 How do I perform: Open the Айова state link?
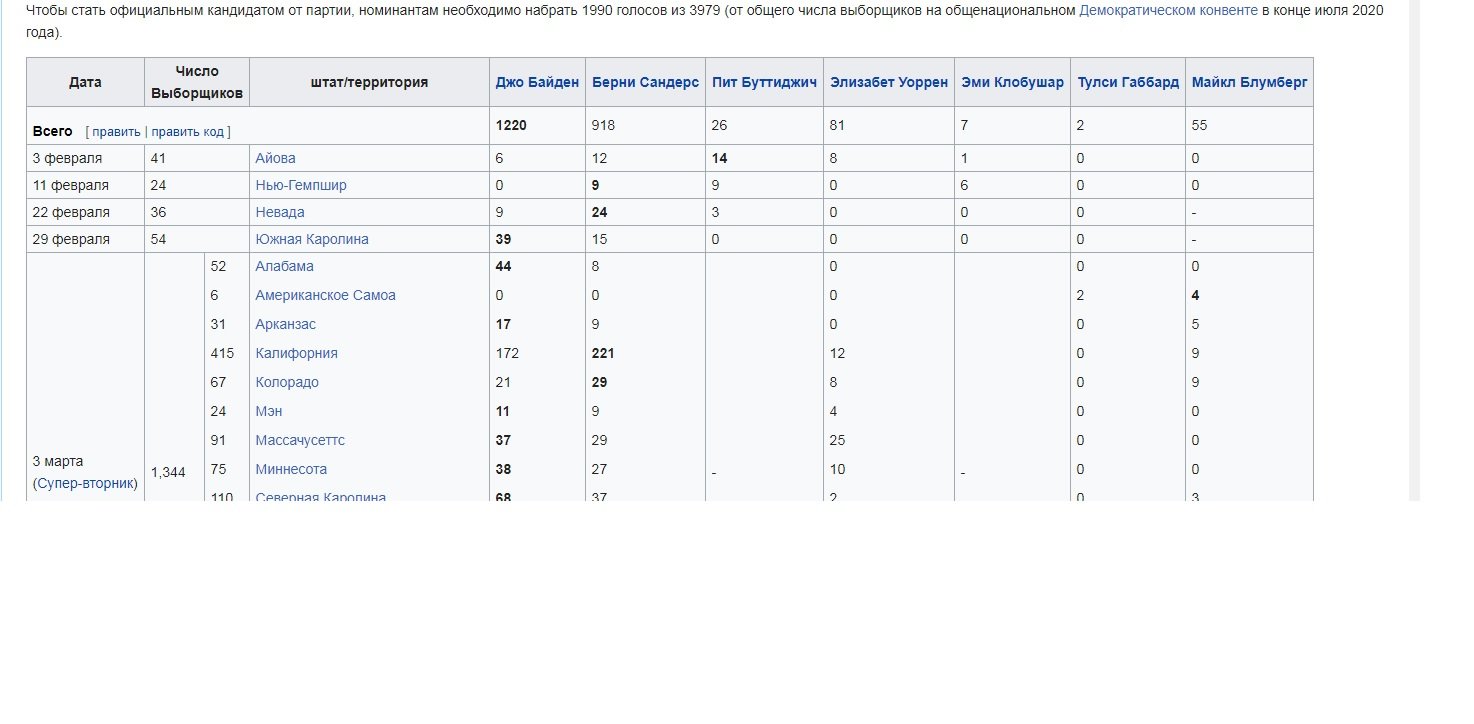(x=275, y=159)
